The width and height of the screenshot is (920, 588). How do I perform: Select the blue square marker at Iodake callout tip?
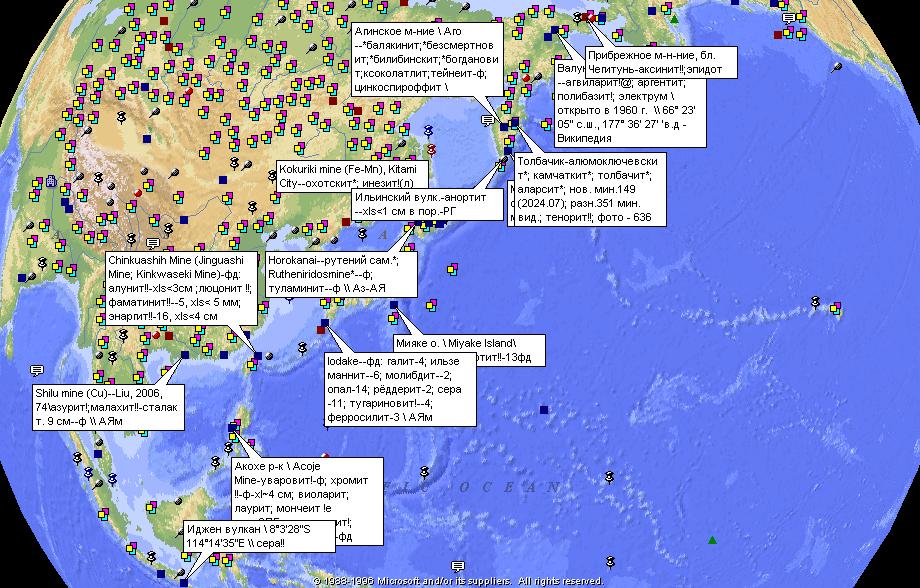325,323
